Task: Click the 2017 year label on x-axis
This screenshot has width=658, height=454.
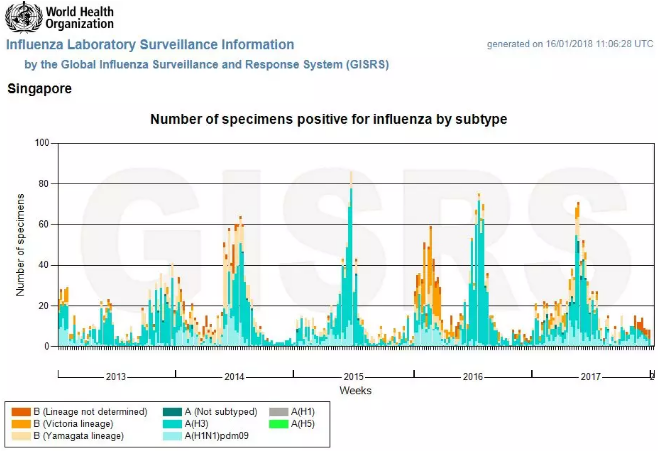Action: (590, 377)
